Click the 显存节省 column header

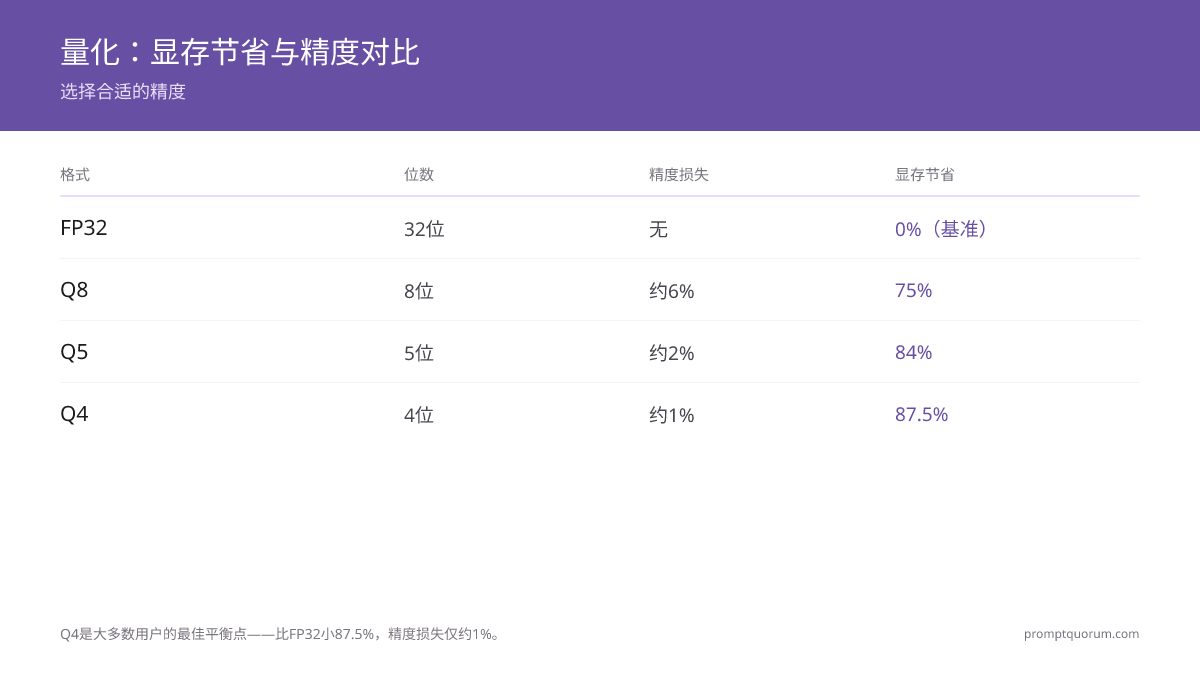click(925, 175)
